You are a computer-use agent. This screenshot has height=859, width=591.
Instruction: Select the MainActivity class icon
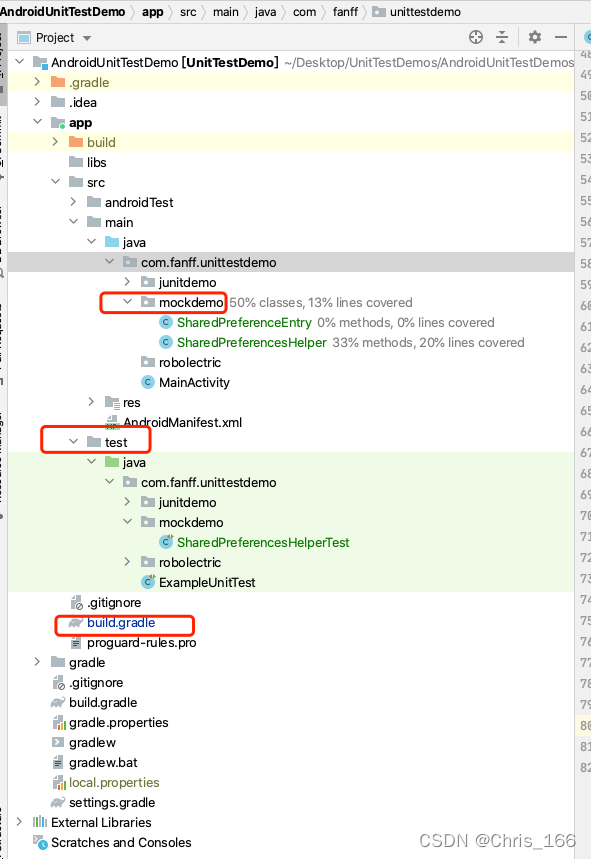148,382
